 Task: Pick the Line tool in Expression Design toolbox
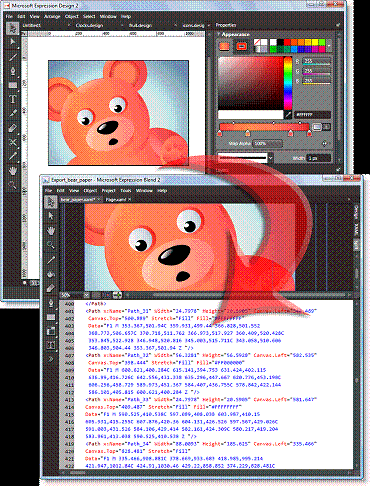coord(13,57)
